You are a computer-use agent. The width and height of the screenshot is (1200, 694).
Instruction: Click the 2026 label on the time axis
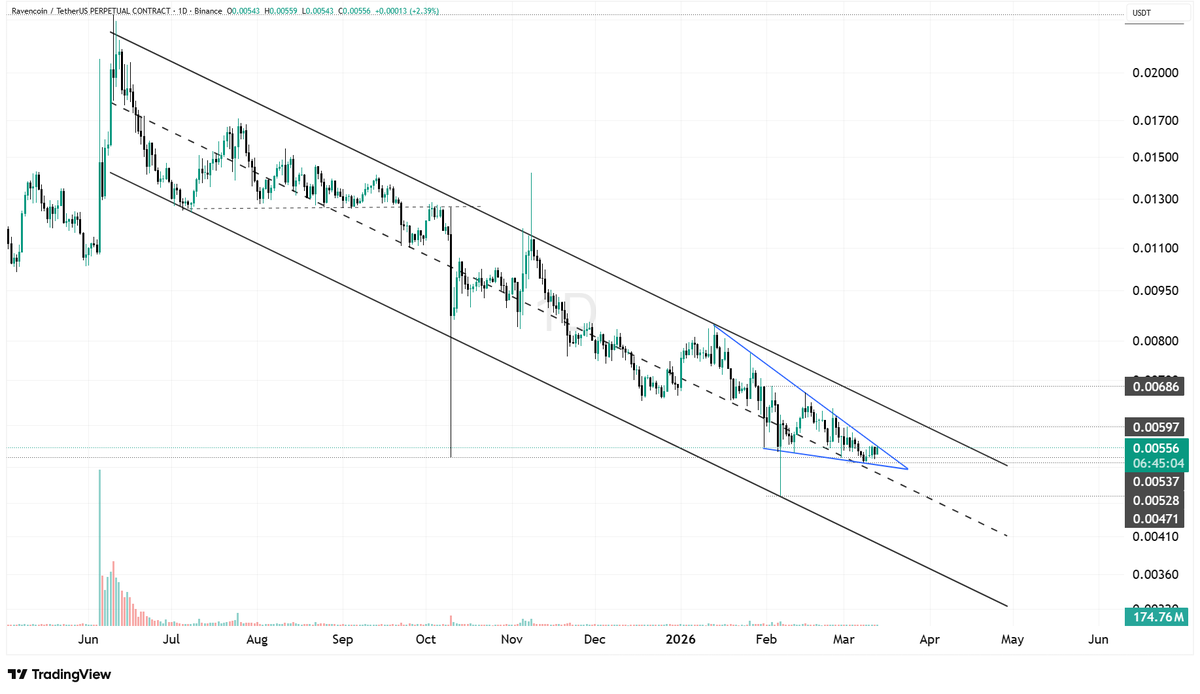[x=681, y=639]
